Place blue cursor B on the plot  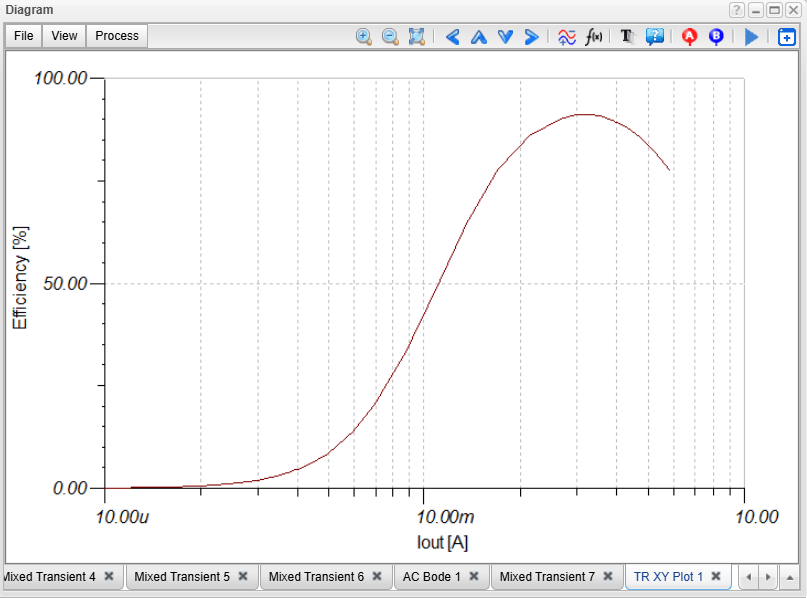[x=716, y=37]
